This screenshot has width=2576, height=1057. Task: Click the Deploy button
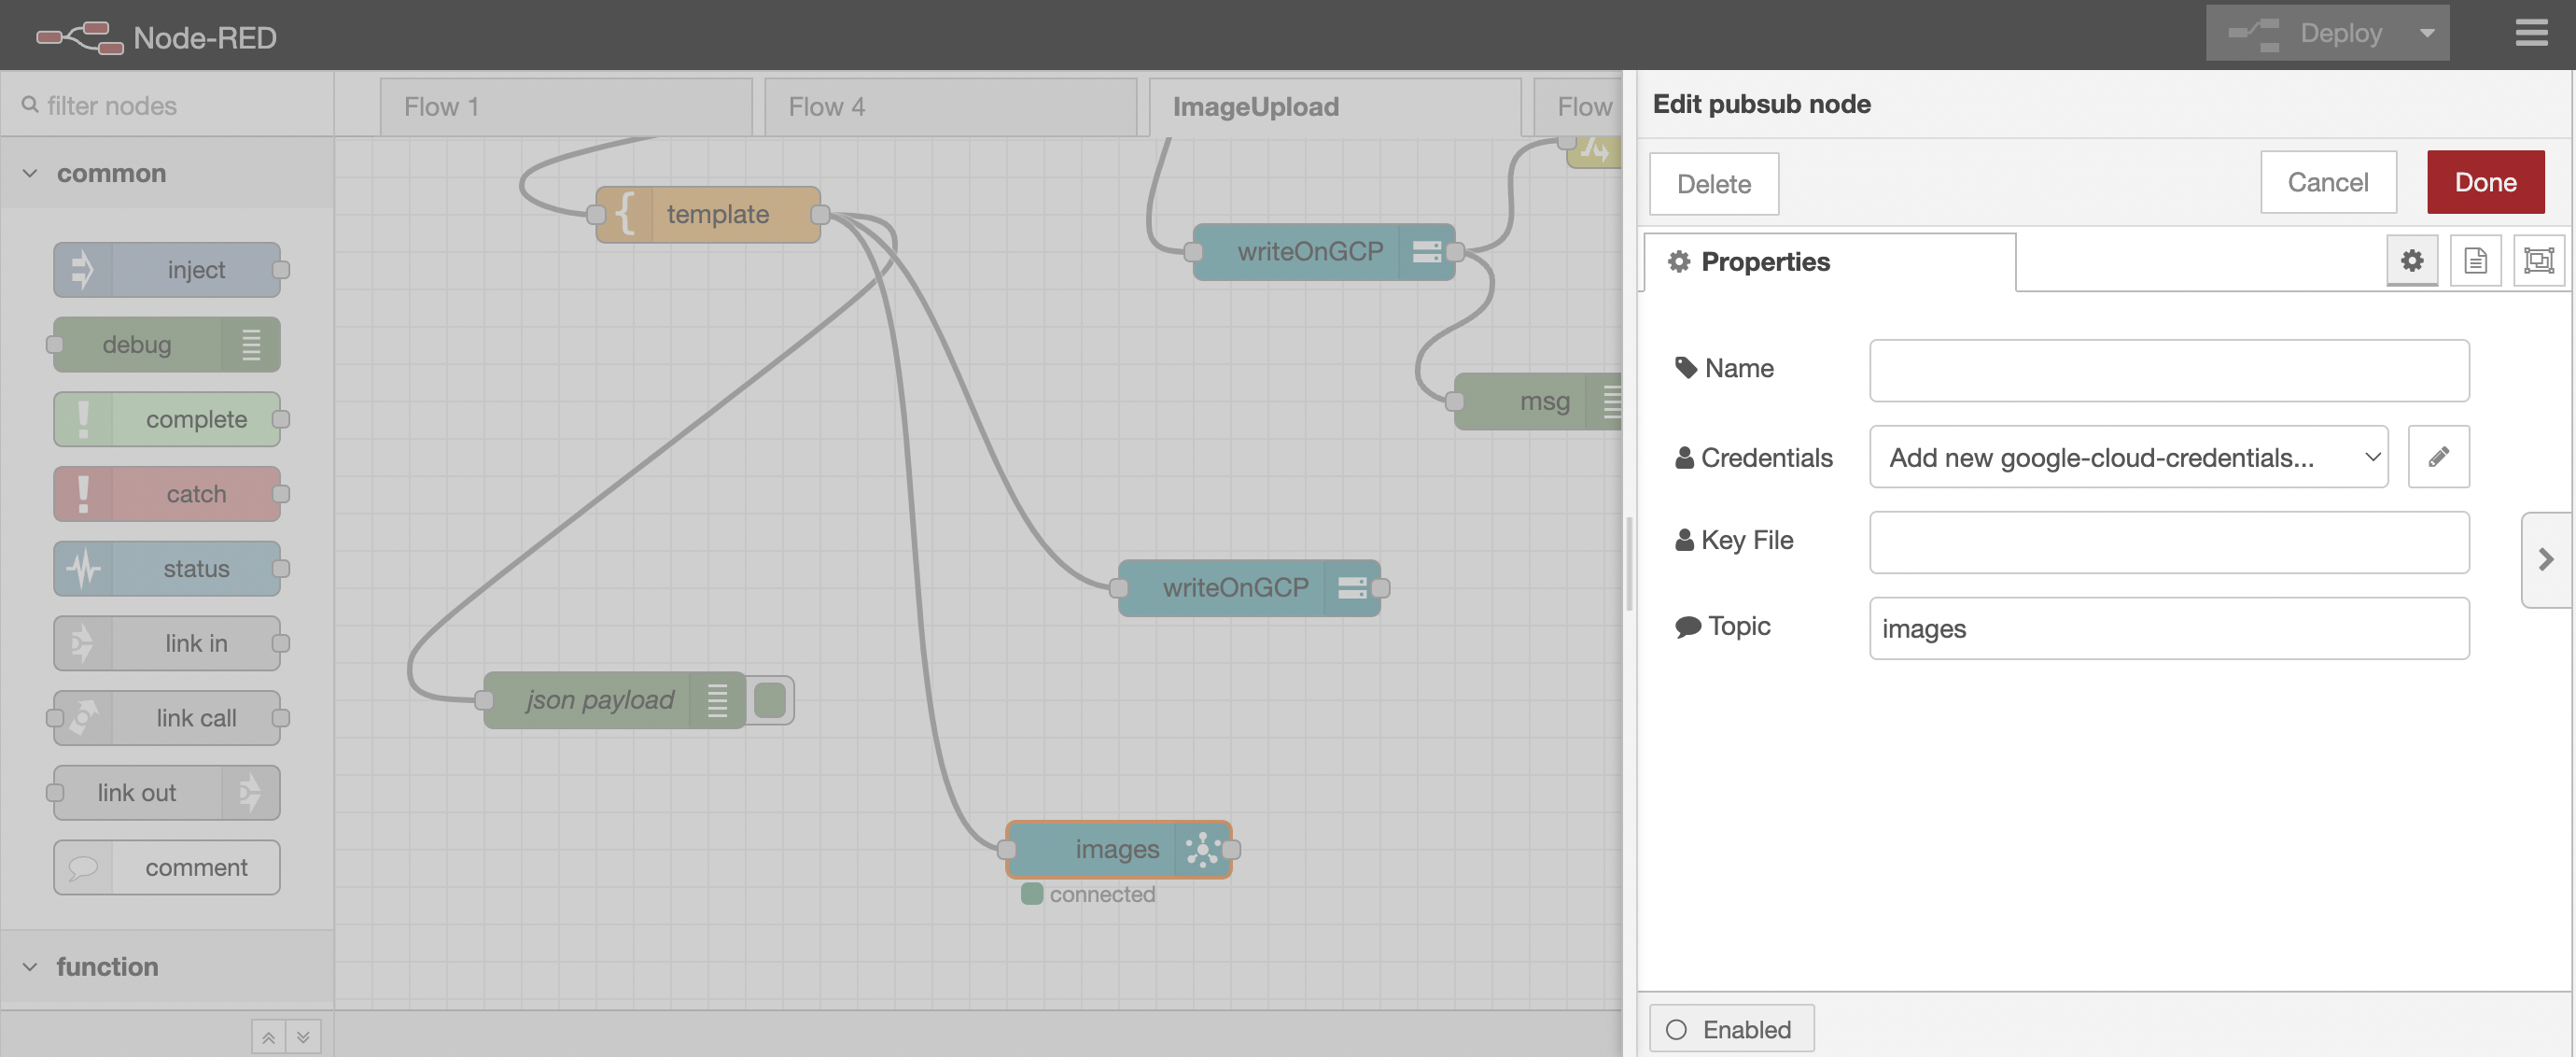click(2307, 33)
